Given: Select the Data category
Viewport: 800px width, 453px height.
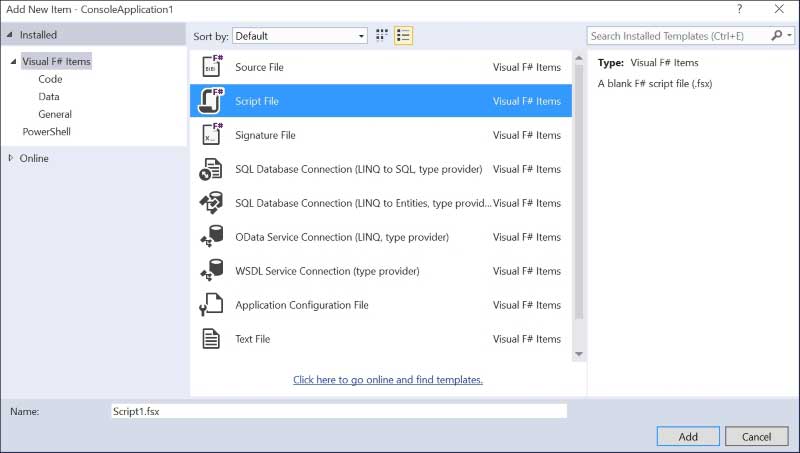Looking at the screenshot, I should click(48, 96).
